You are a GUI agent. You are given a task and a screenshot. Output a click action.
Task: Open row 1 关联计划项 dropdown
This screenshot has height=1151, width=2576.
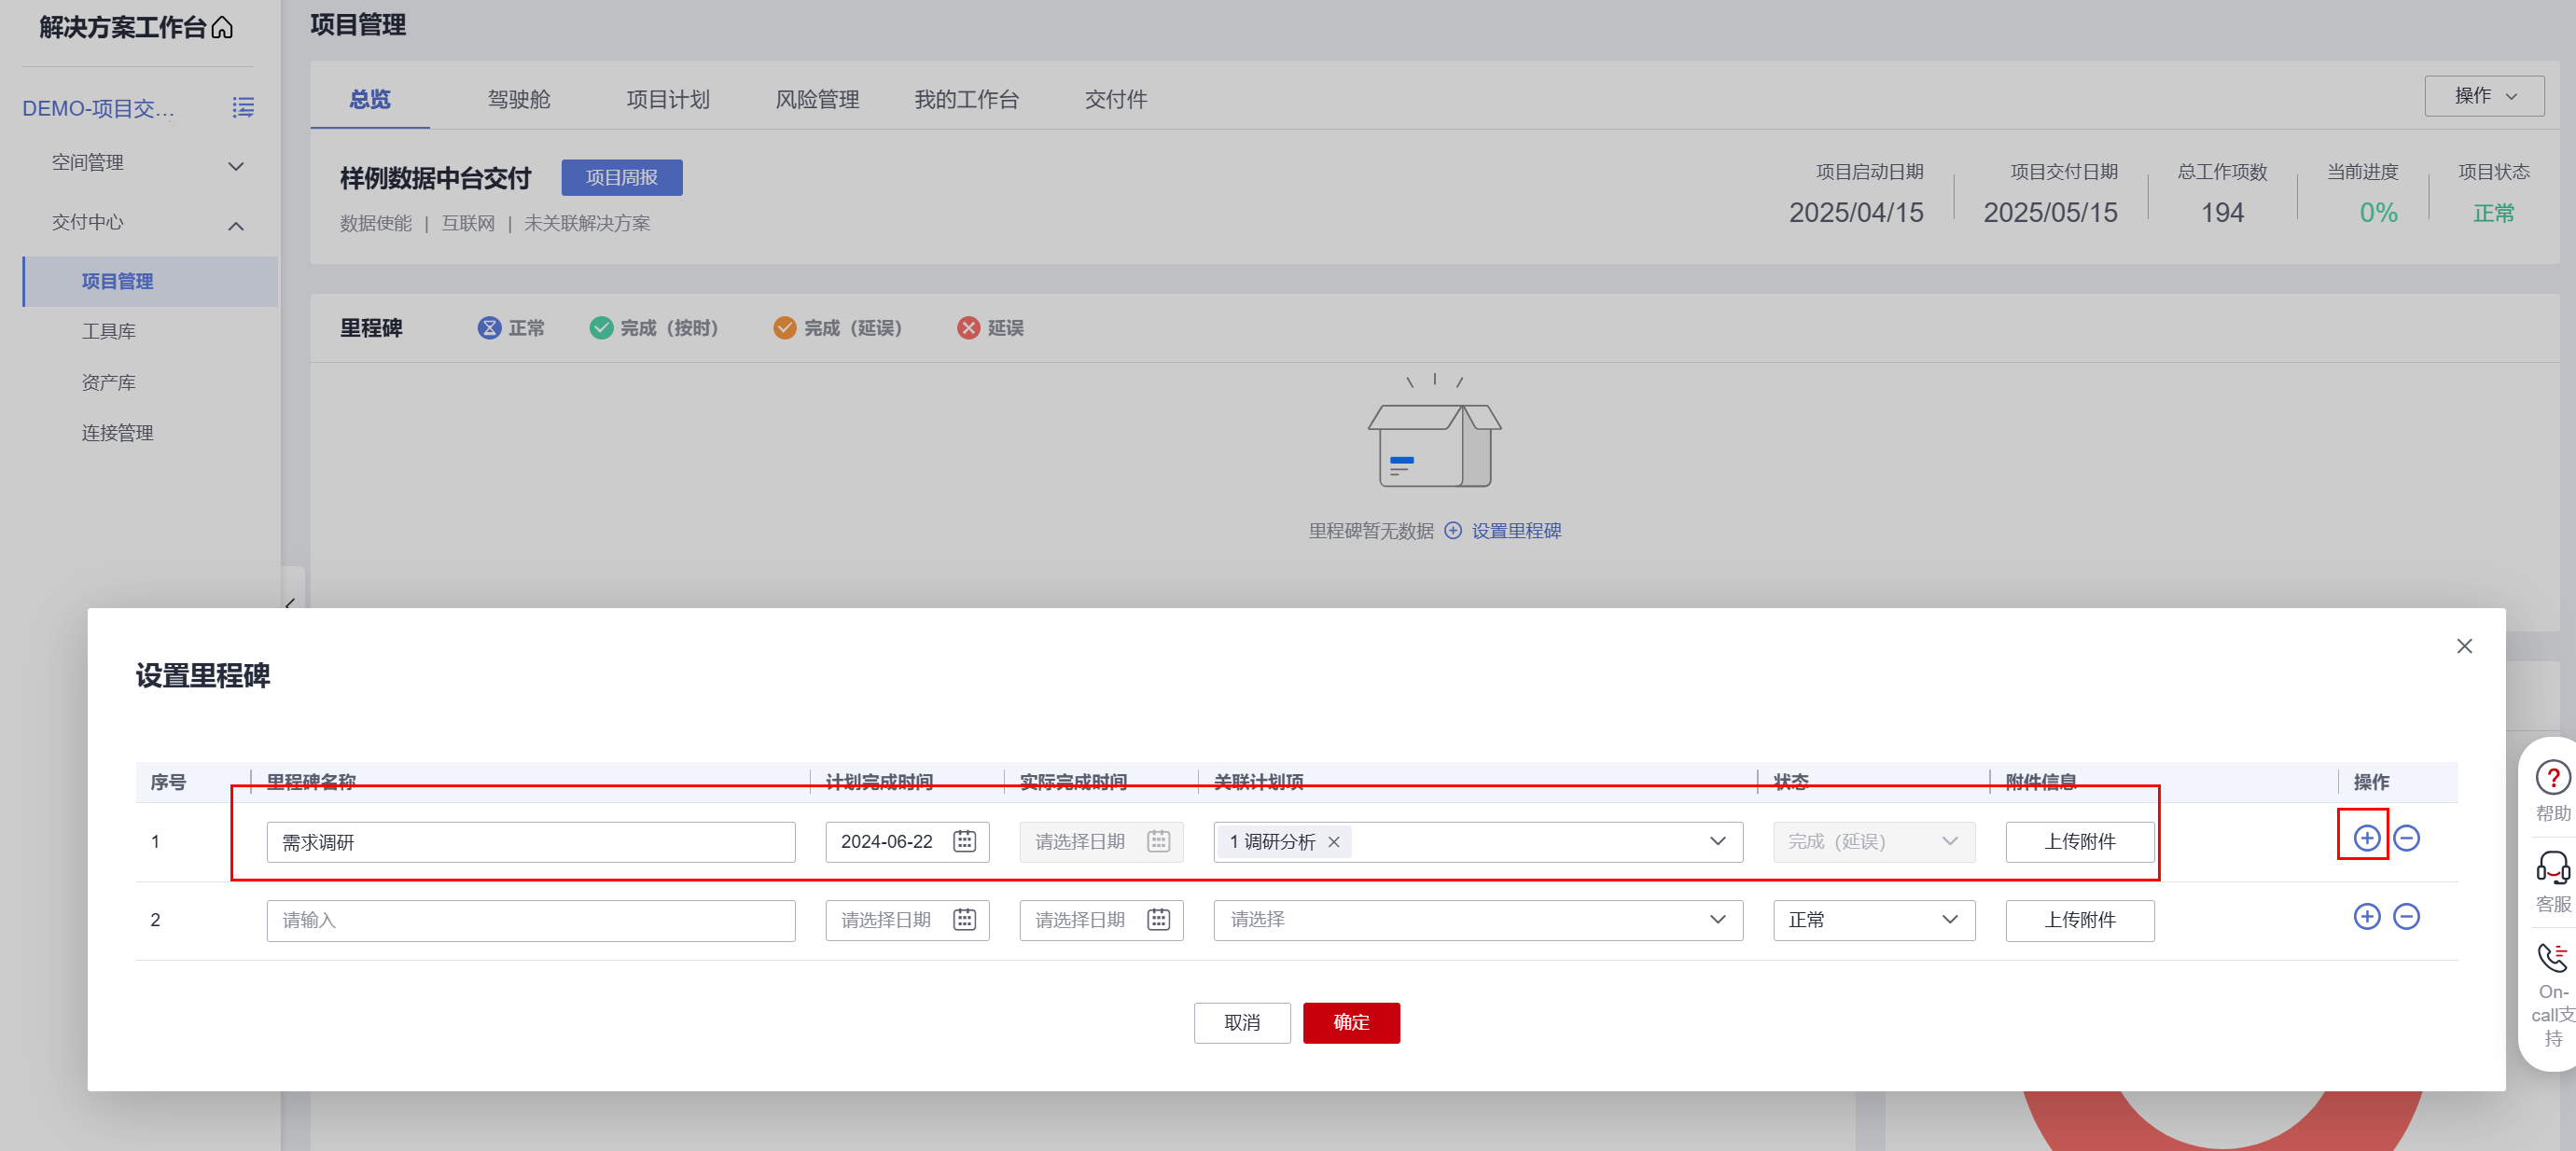click(x=1477, y=842)
